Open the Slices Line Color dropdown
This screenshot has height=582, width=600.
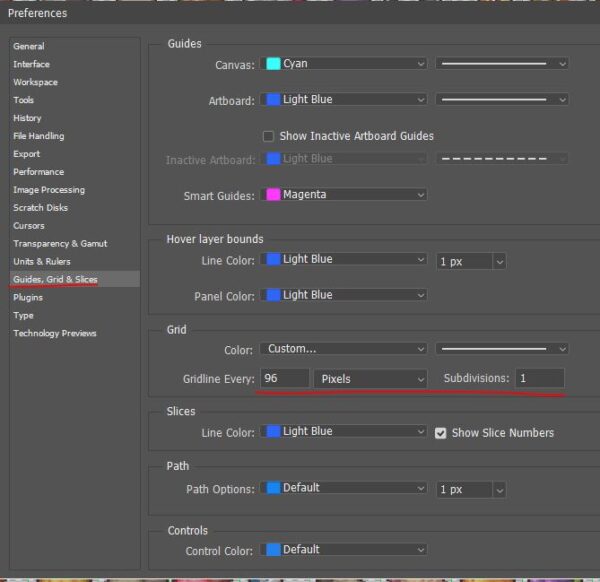[344, 431]
